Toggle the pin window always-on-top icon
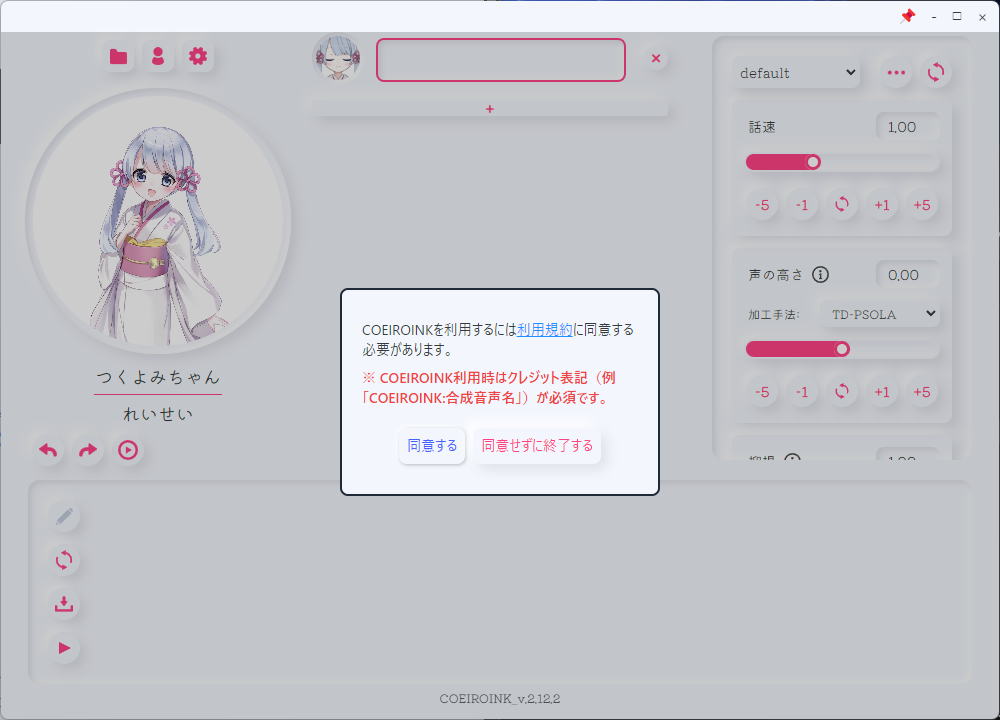 908,17
